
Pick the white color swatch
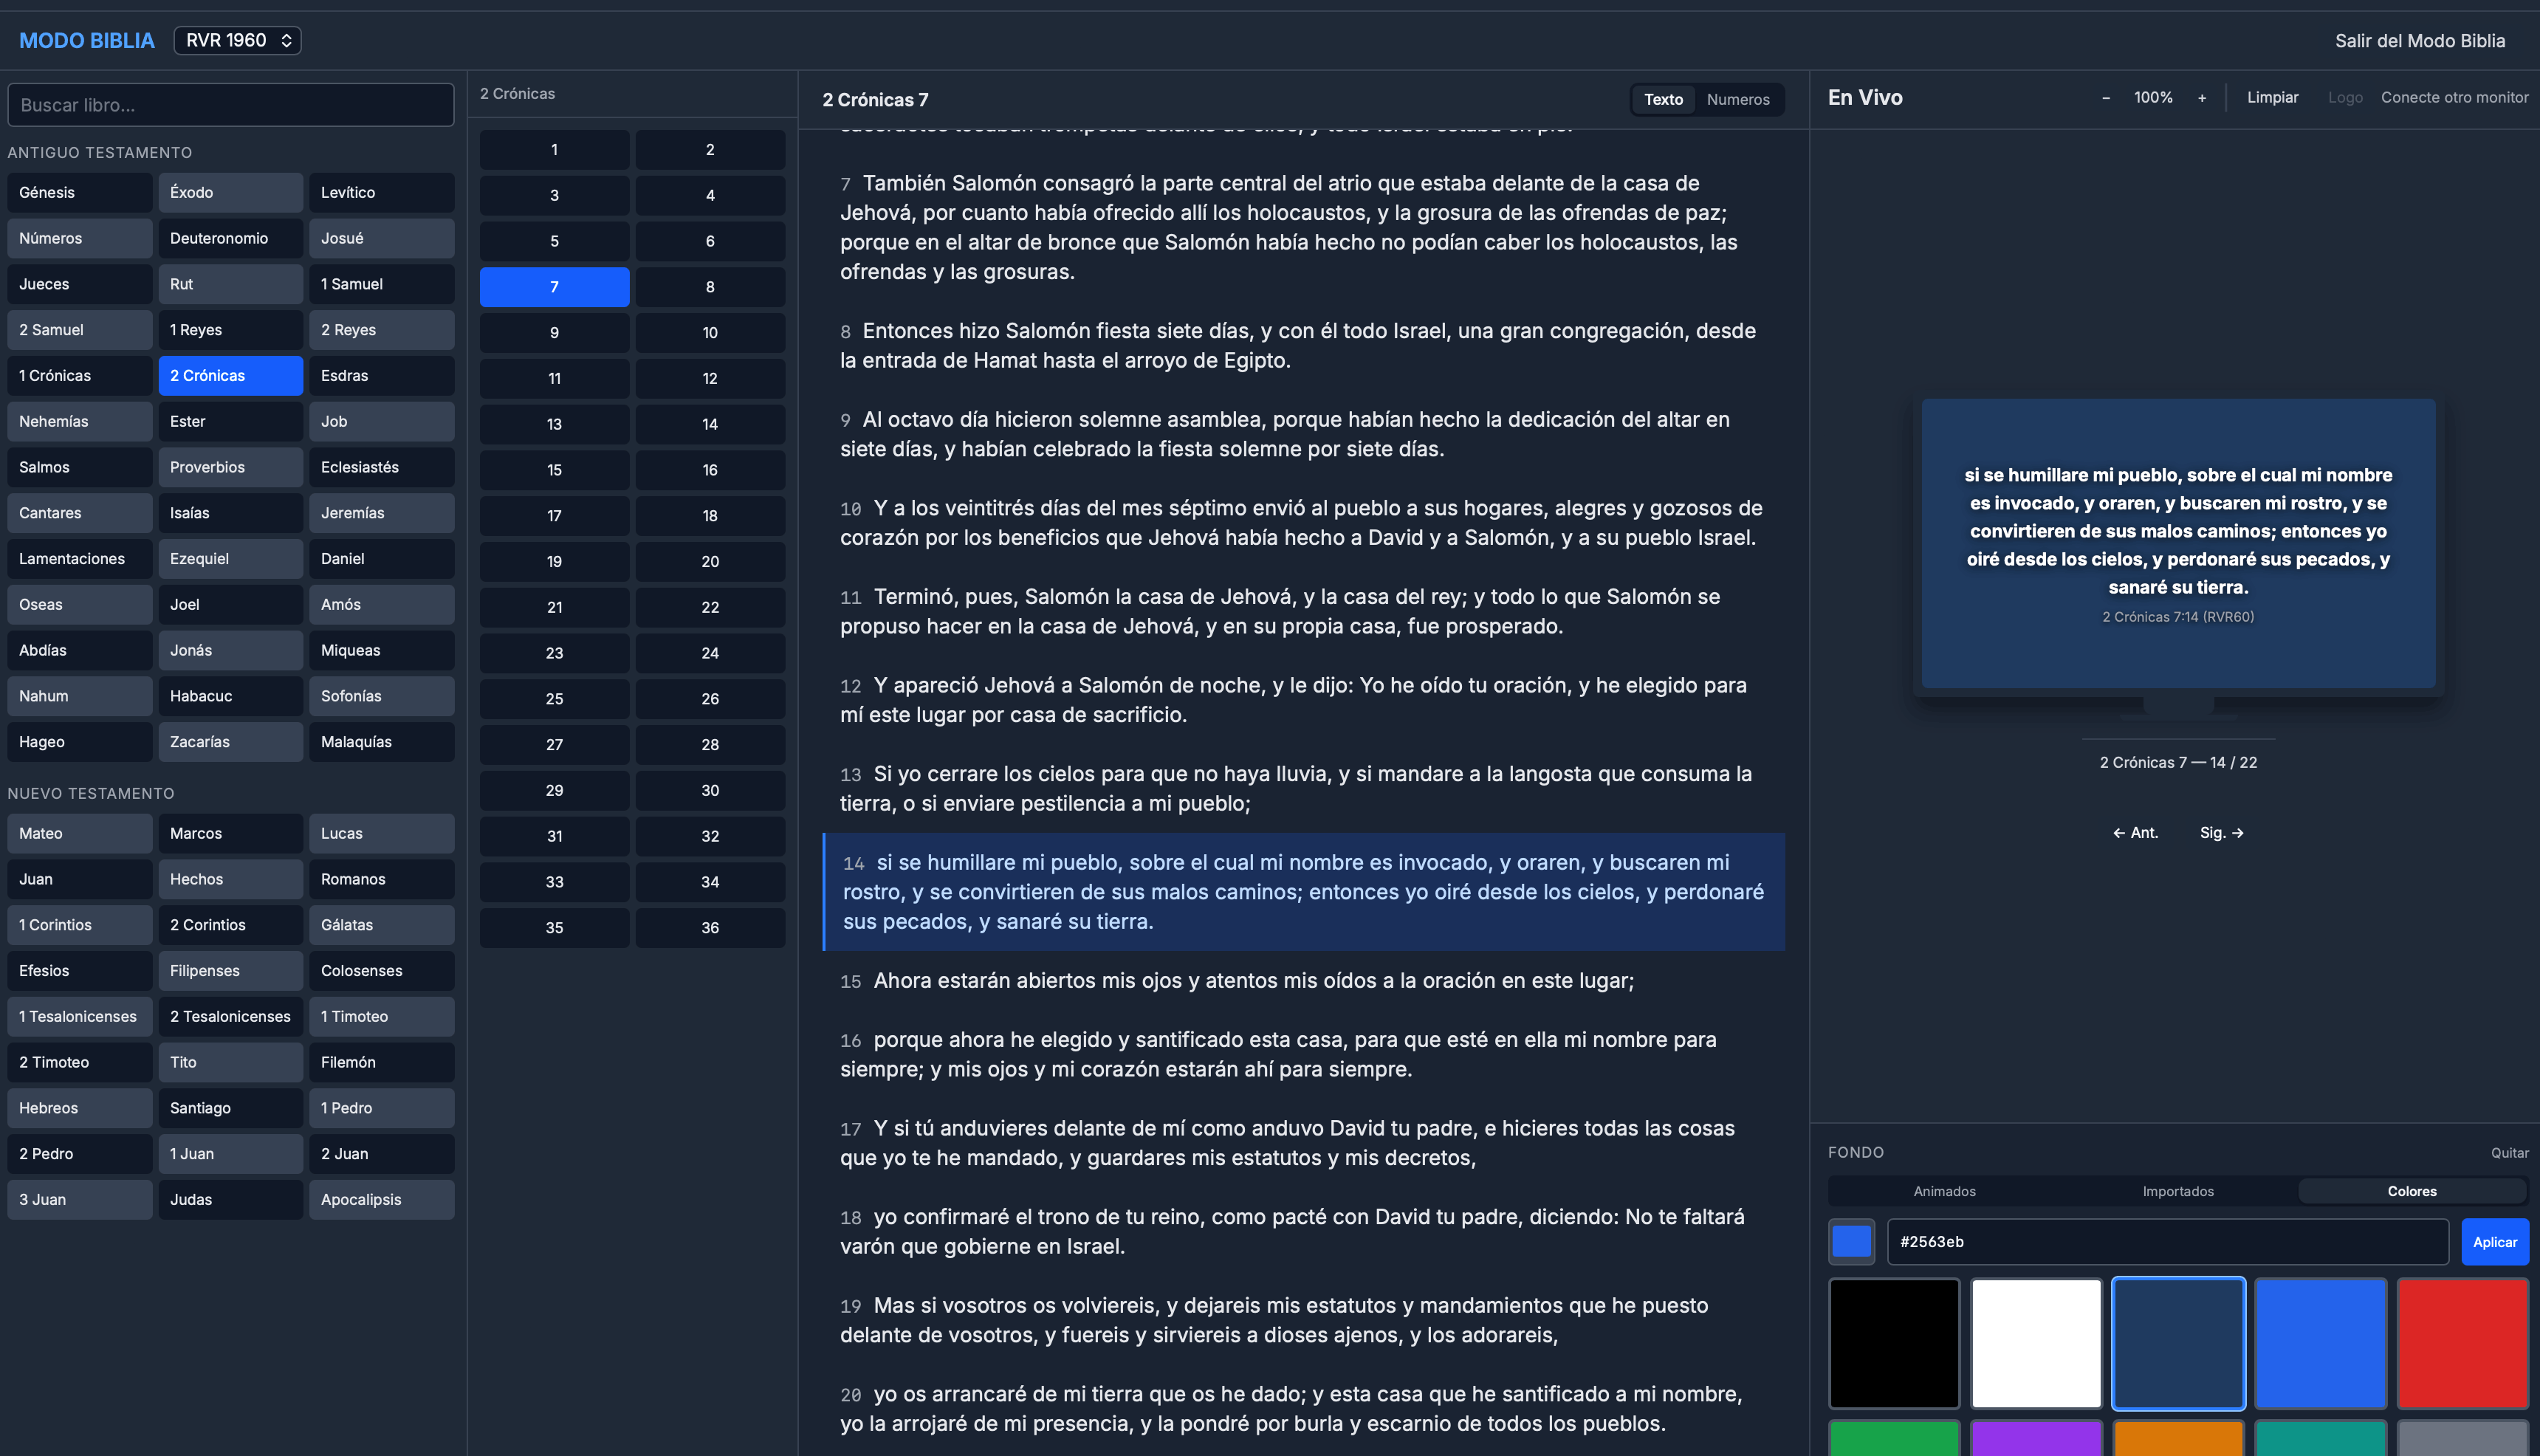click(x=2036, y=1343)
